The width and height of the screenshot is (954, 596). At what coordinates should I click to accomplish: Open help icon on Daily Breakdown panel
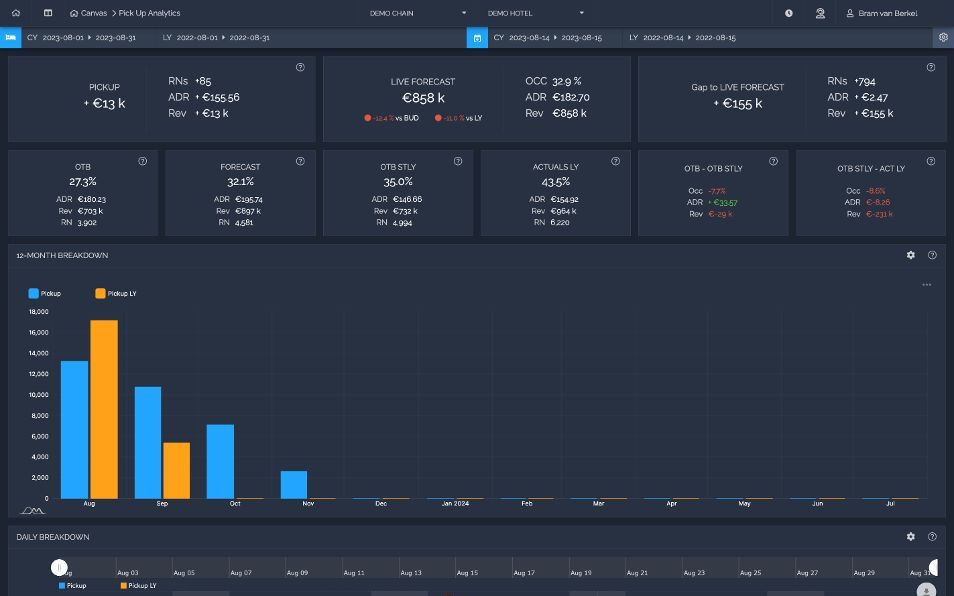[931, 536]
